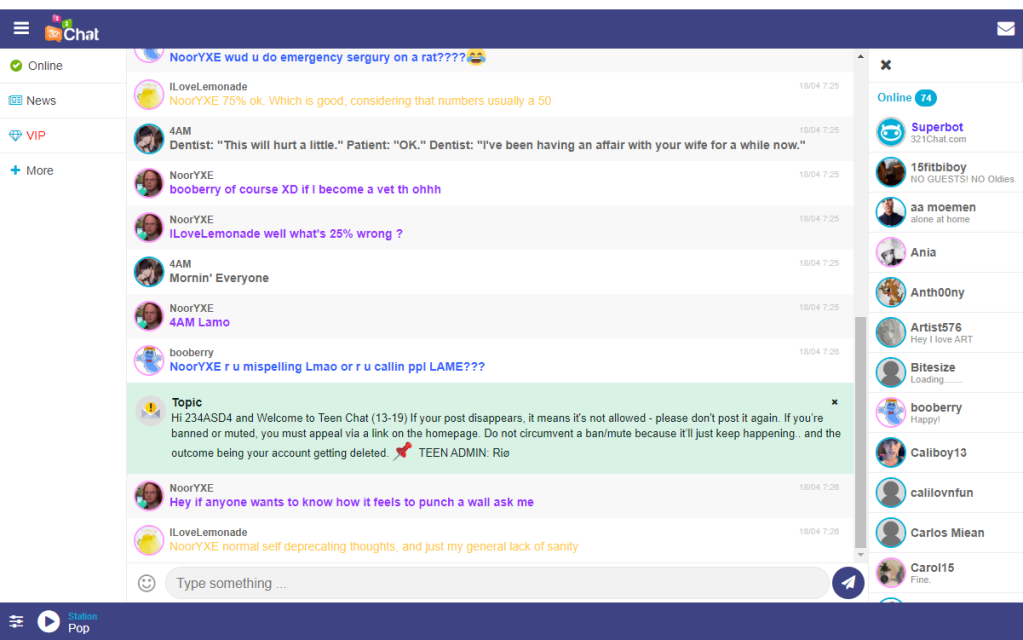Open News in the left sidebar
Viewport: 1023px width, 640px height.
(63, 100)
